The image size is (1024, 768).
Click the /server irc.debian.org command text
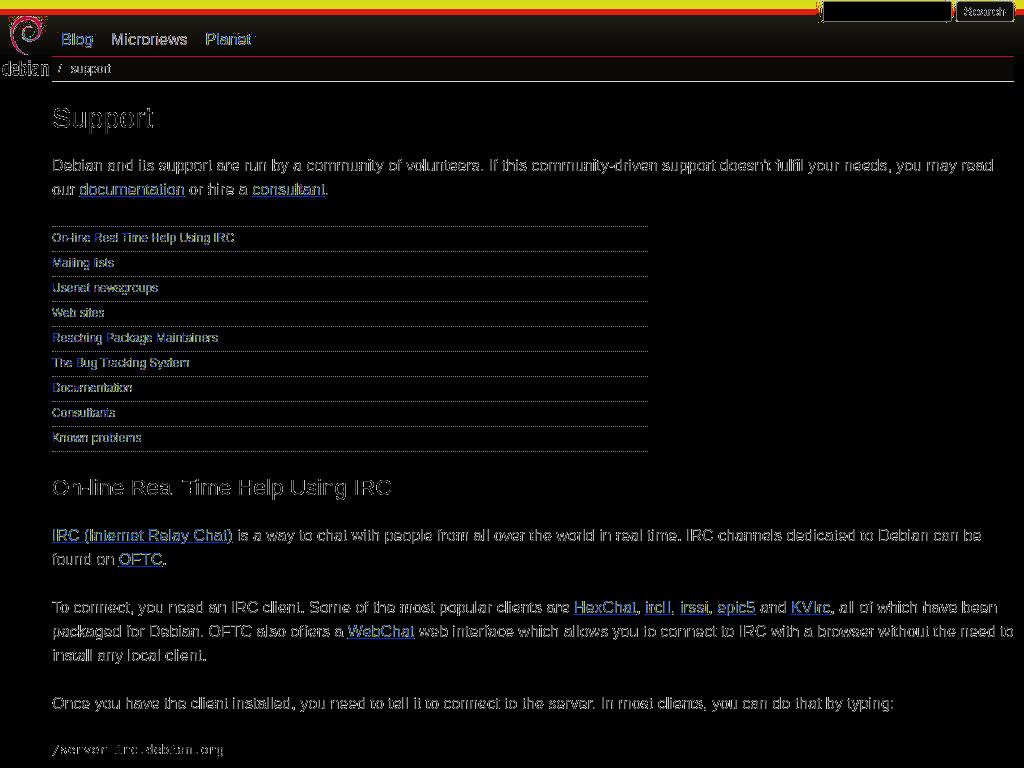[138, 749]
